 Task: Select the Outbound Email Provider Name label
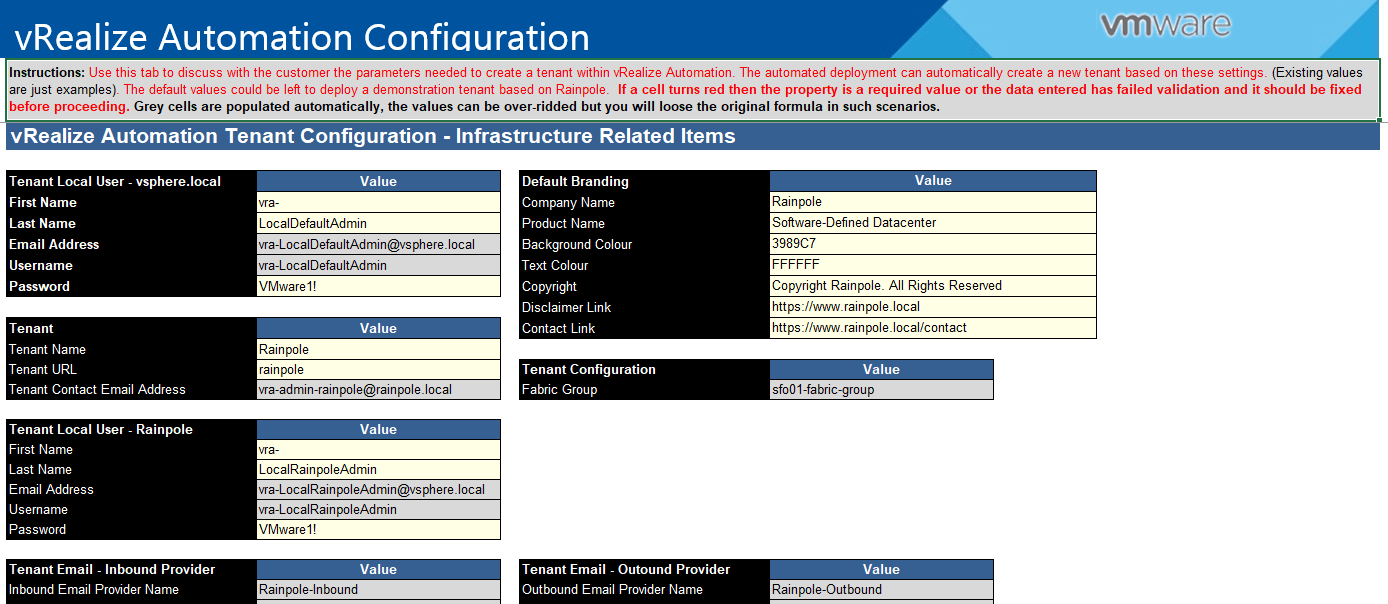click(645, 590)
